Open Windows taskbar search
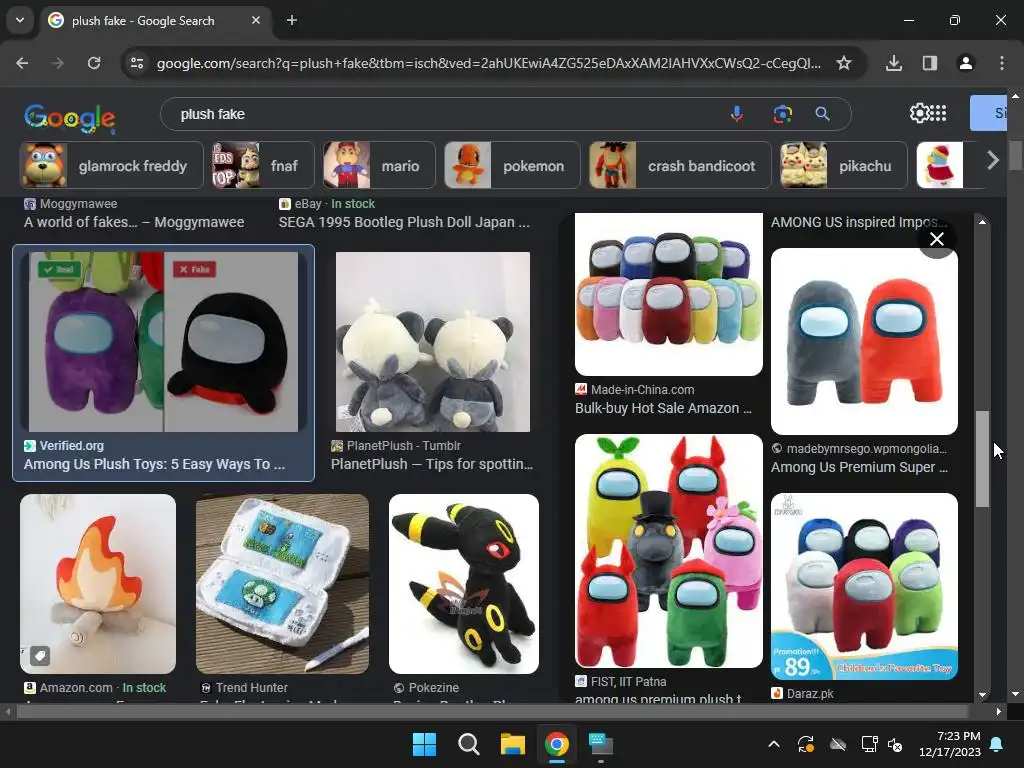Image resolution: width=1024 pixels, height=768 pixels. (x=468, y=744)
